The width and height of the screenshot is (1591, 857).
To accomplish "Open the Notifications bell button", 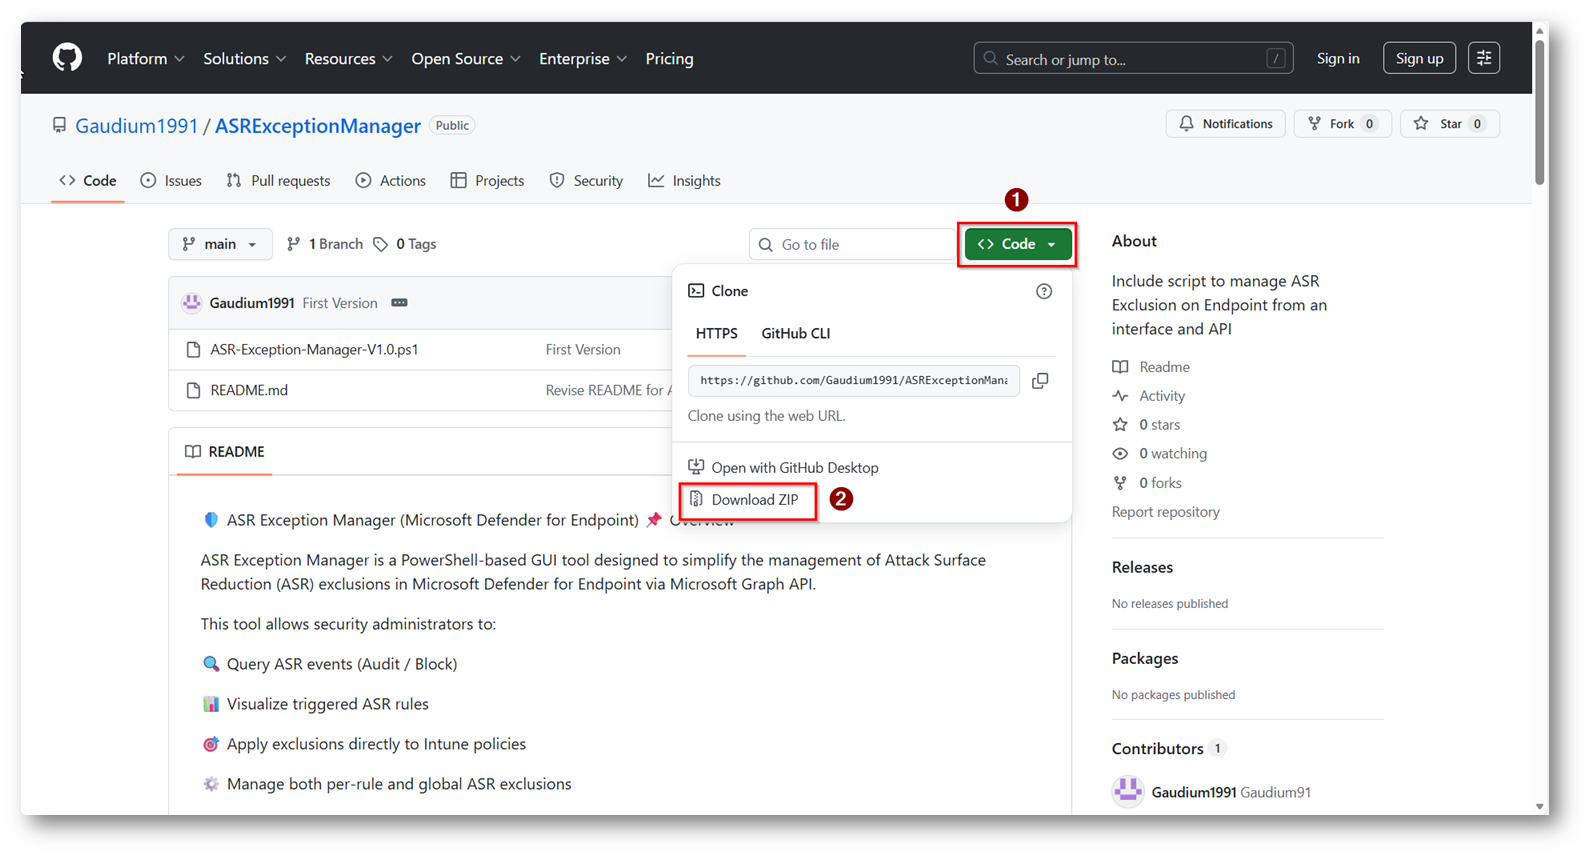I will [x=1225, y=124].
